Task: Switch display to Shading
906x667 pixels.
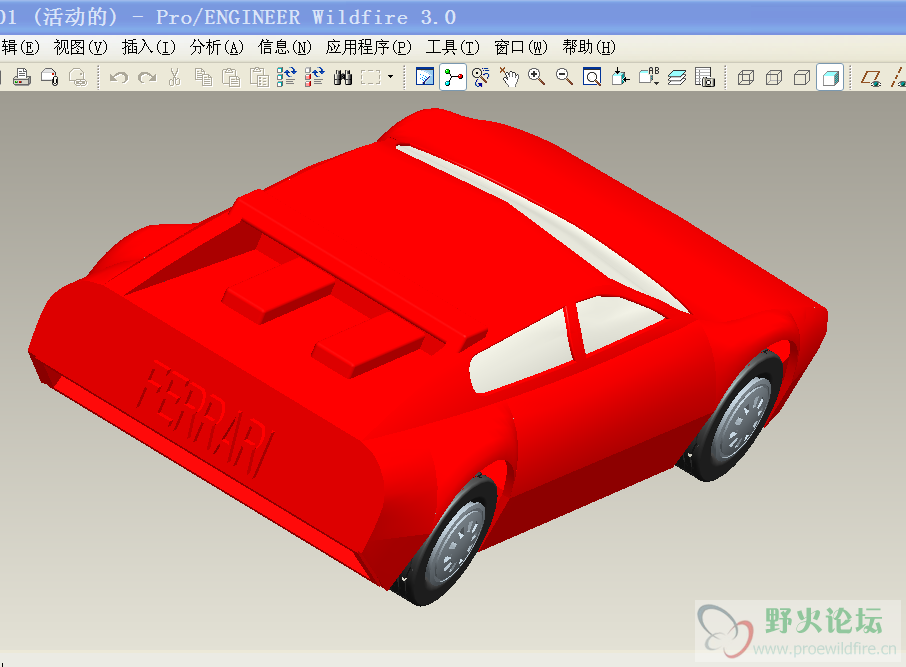Action: tap(830, 77)
